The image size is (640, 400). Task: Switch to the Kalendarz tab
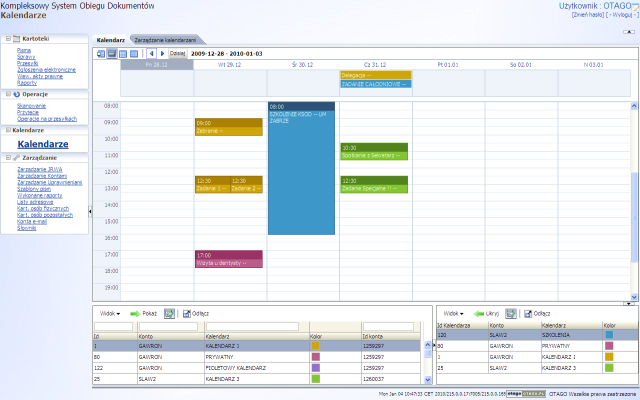click(111, 40)
